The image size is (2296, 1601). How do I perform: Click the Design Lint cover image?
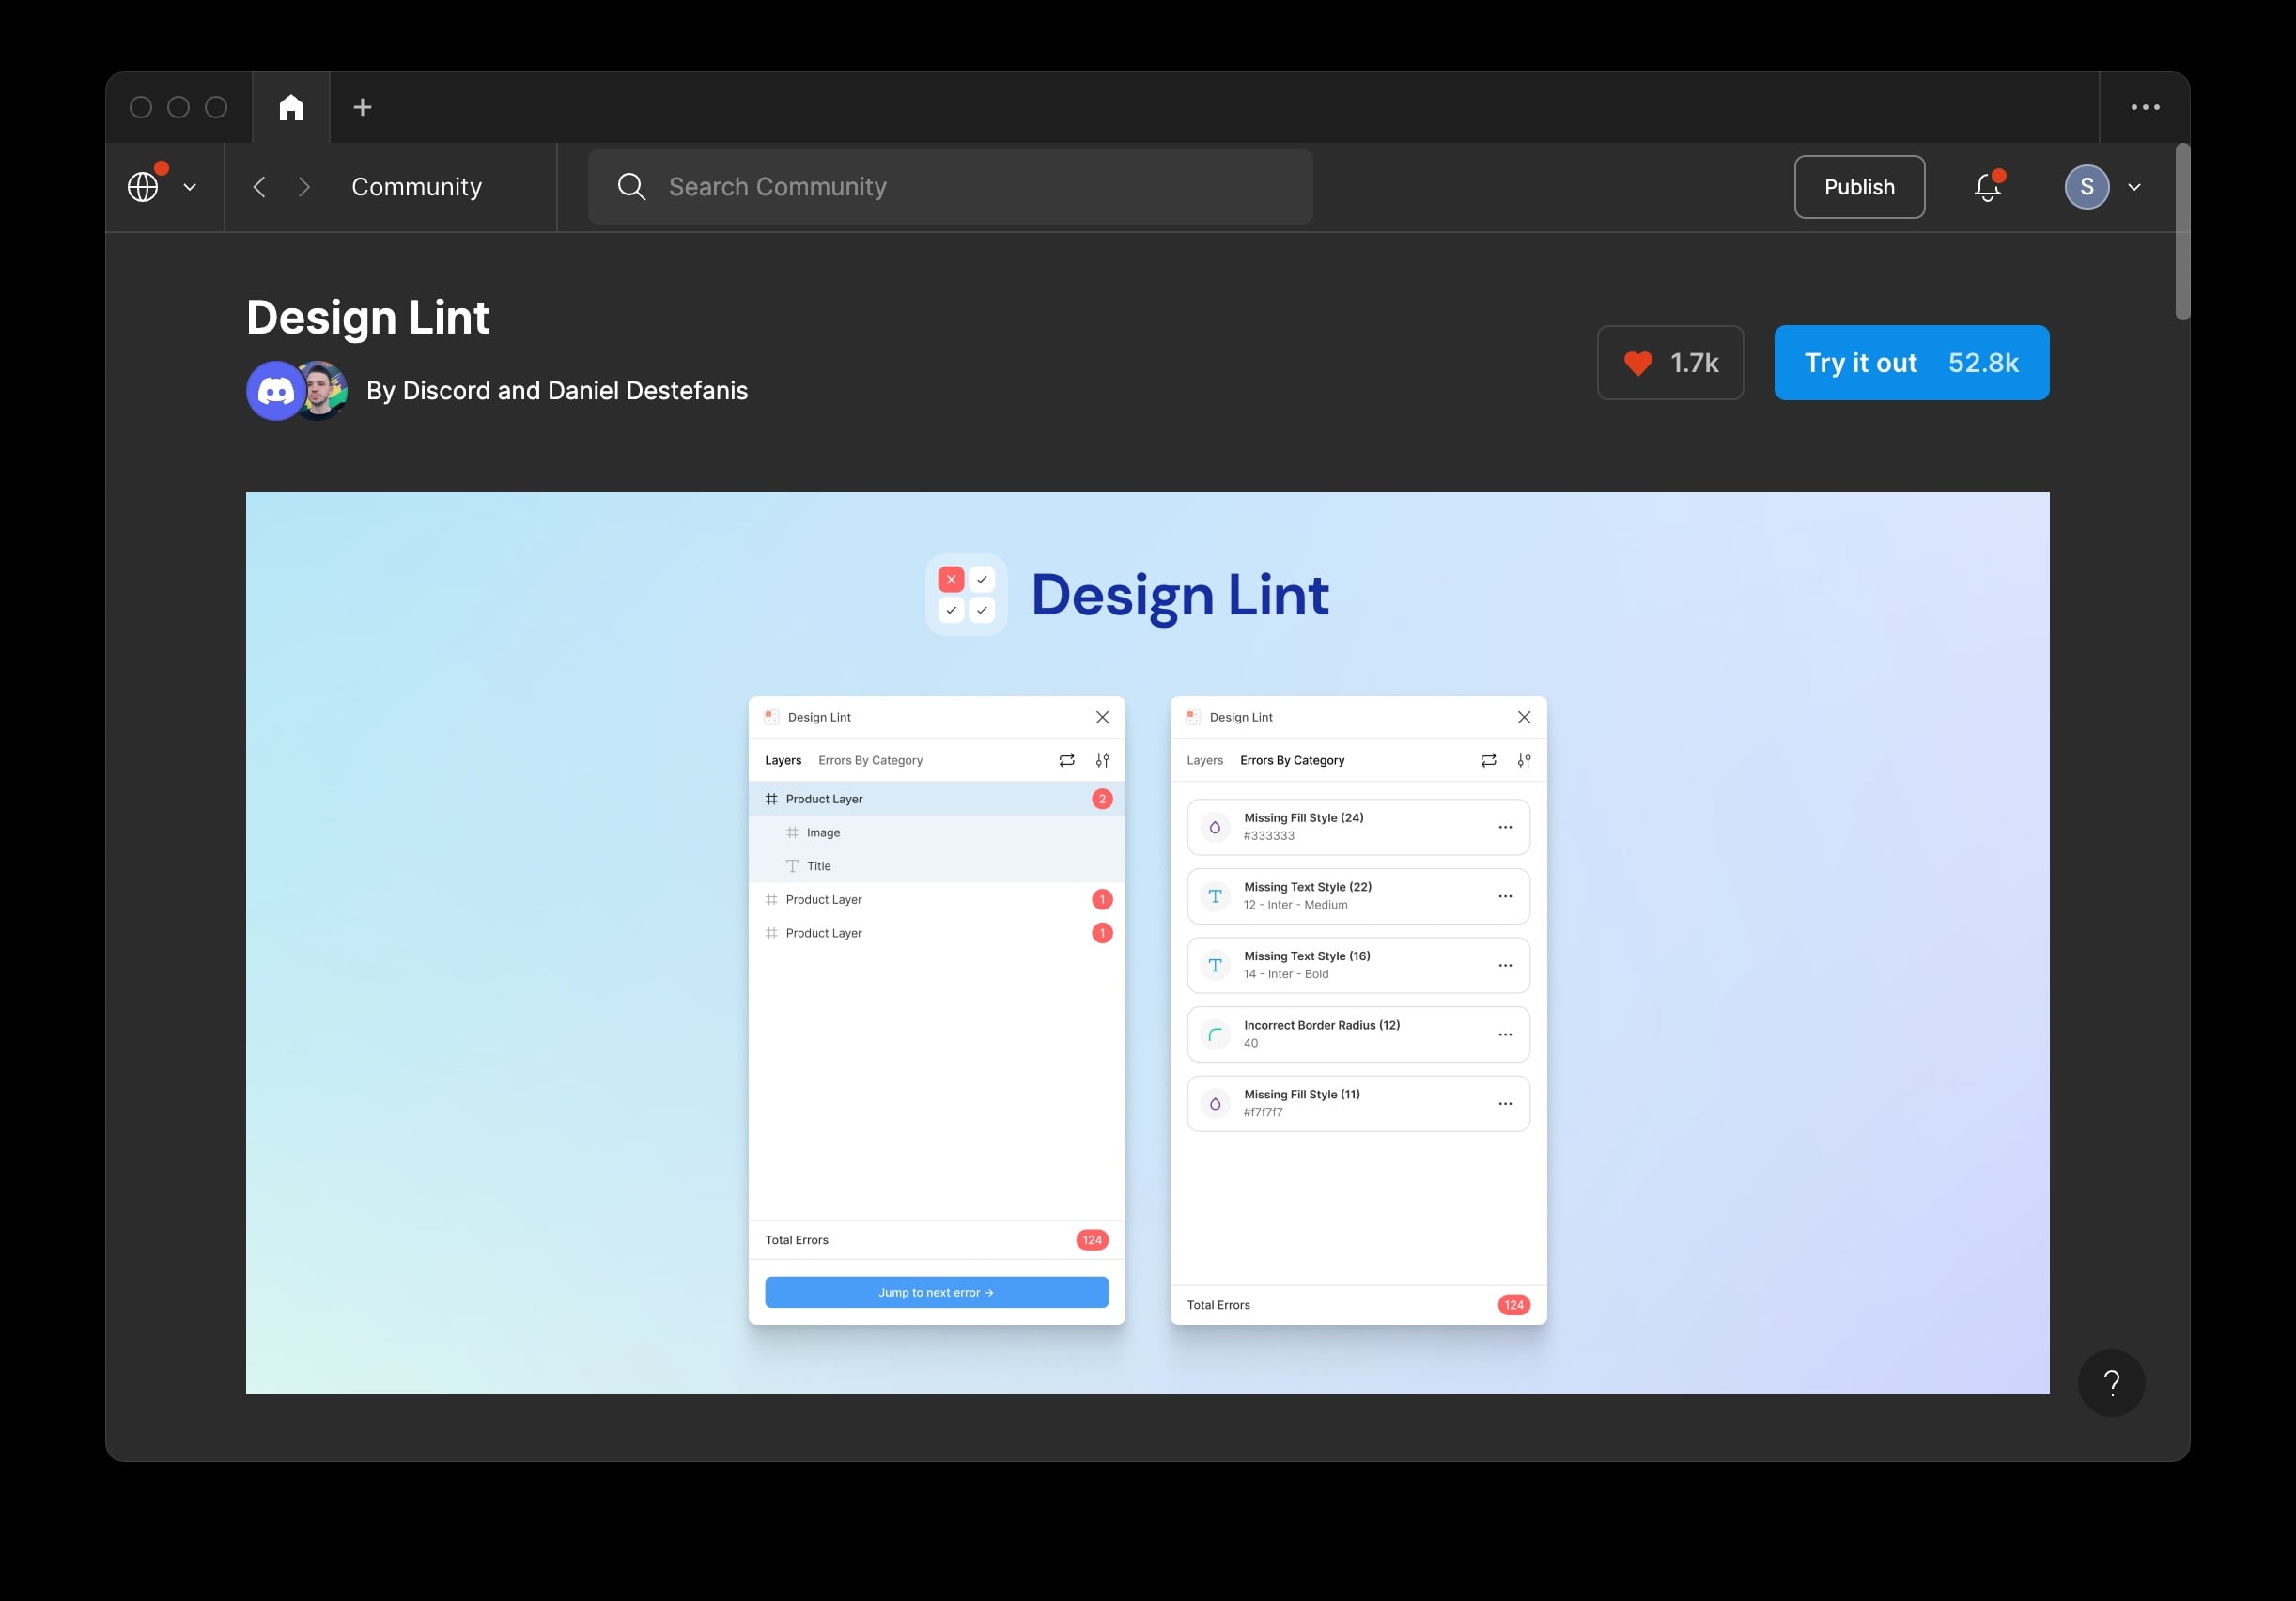[1147, 943]
